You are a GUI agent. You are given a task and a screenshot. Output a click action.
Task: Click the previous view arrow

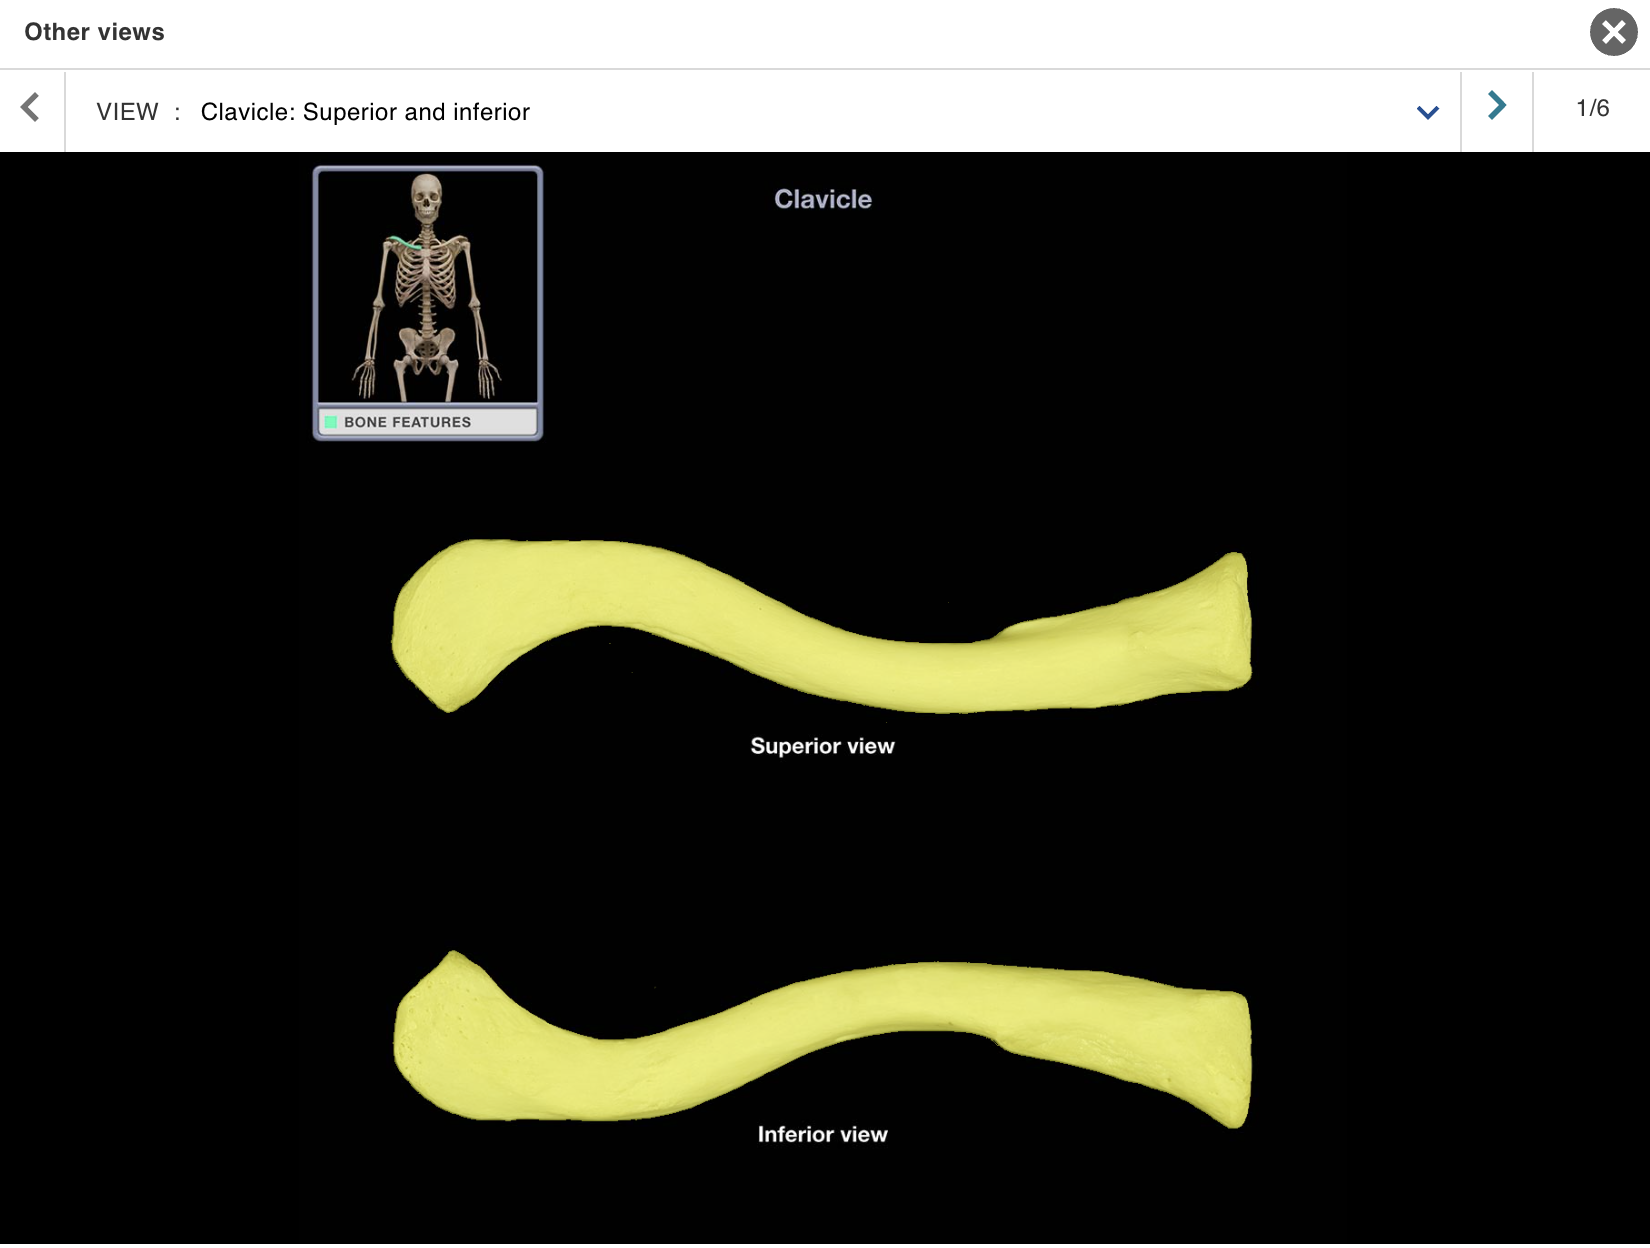31,109
